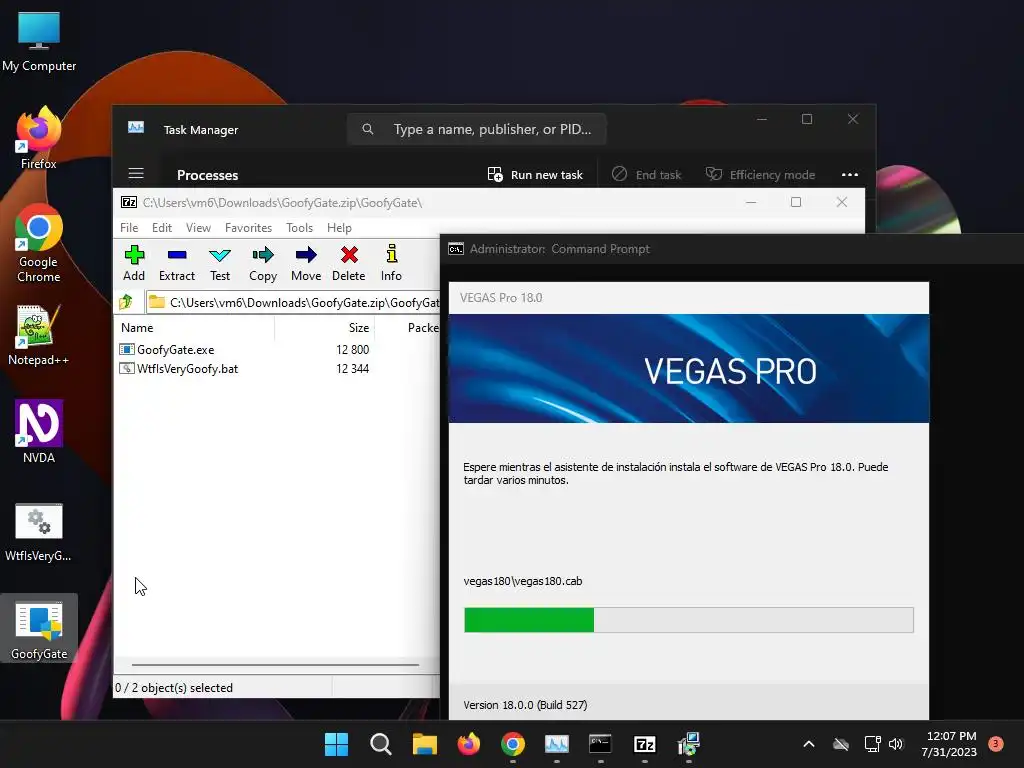1024x768 pixels.
Task: Open the Edit menu in 7-Zip
Action: 162,228
